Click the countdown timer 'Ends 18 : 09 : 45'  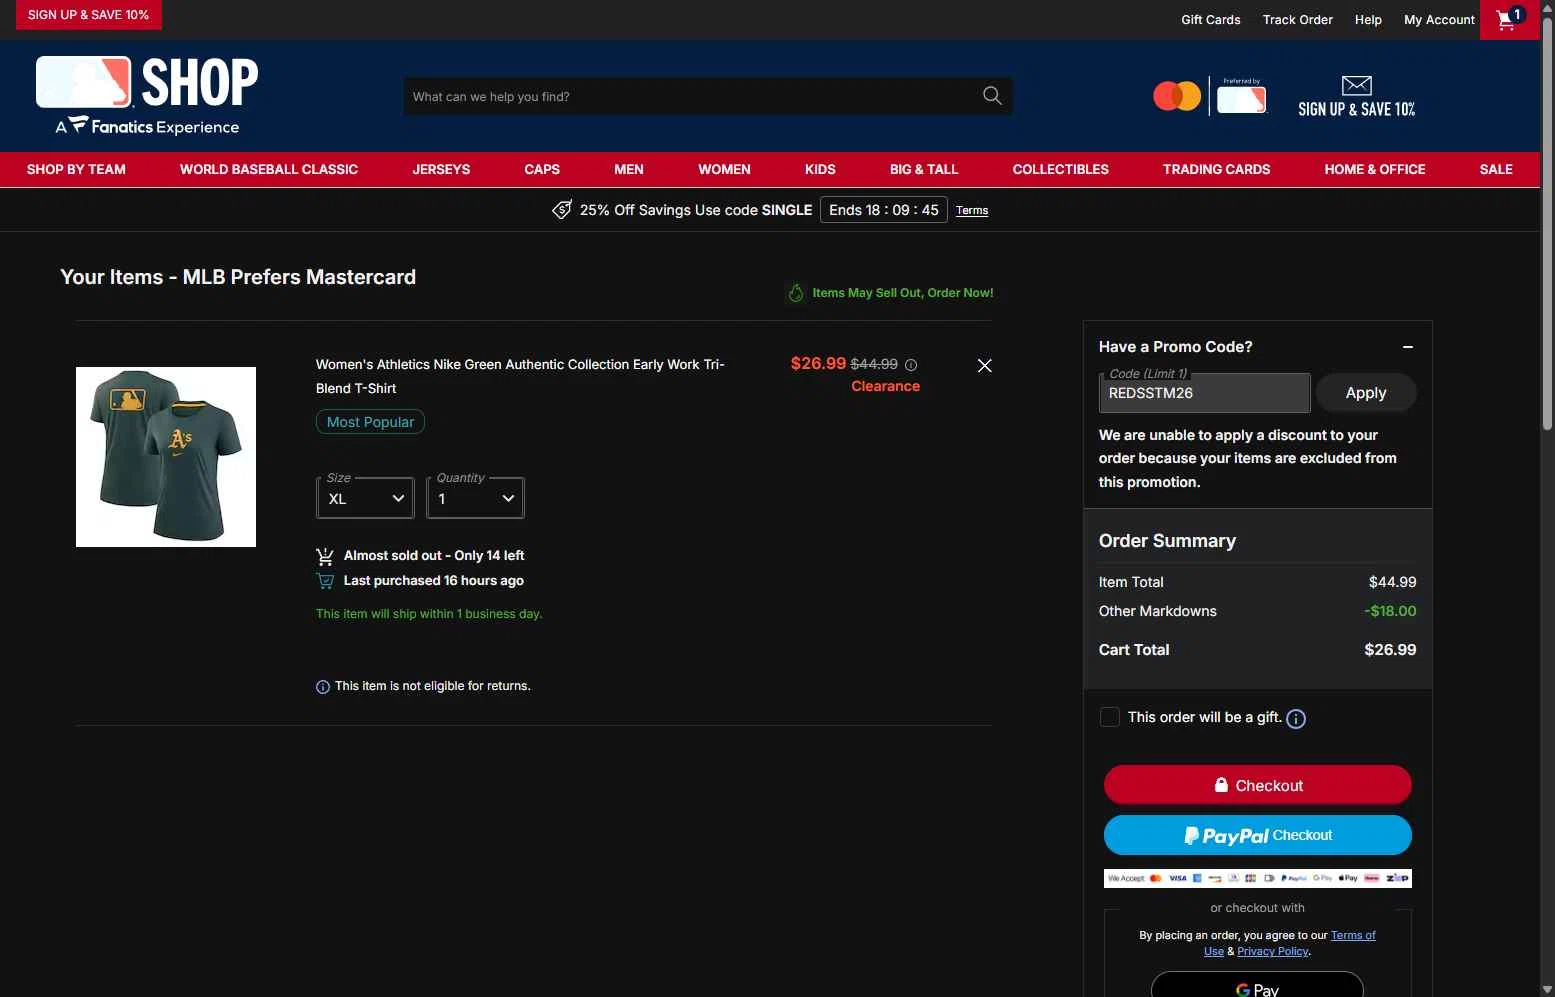[884, 210]
